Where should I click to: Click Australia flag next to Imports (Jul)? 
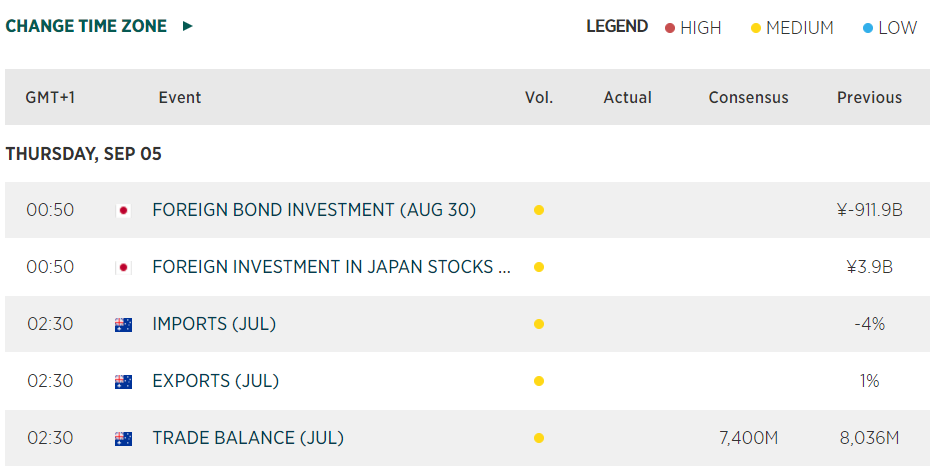(123, 324)
